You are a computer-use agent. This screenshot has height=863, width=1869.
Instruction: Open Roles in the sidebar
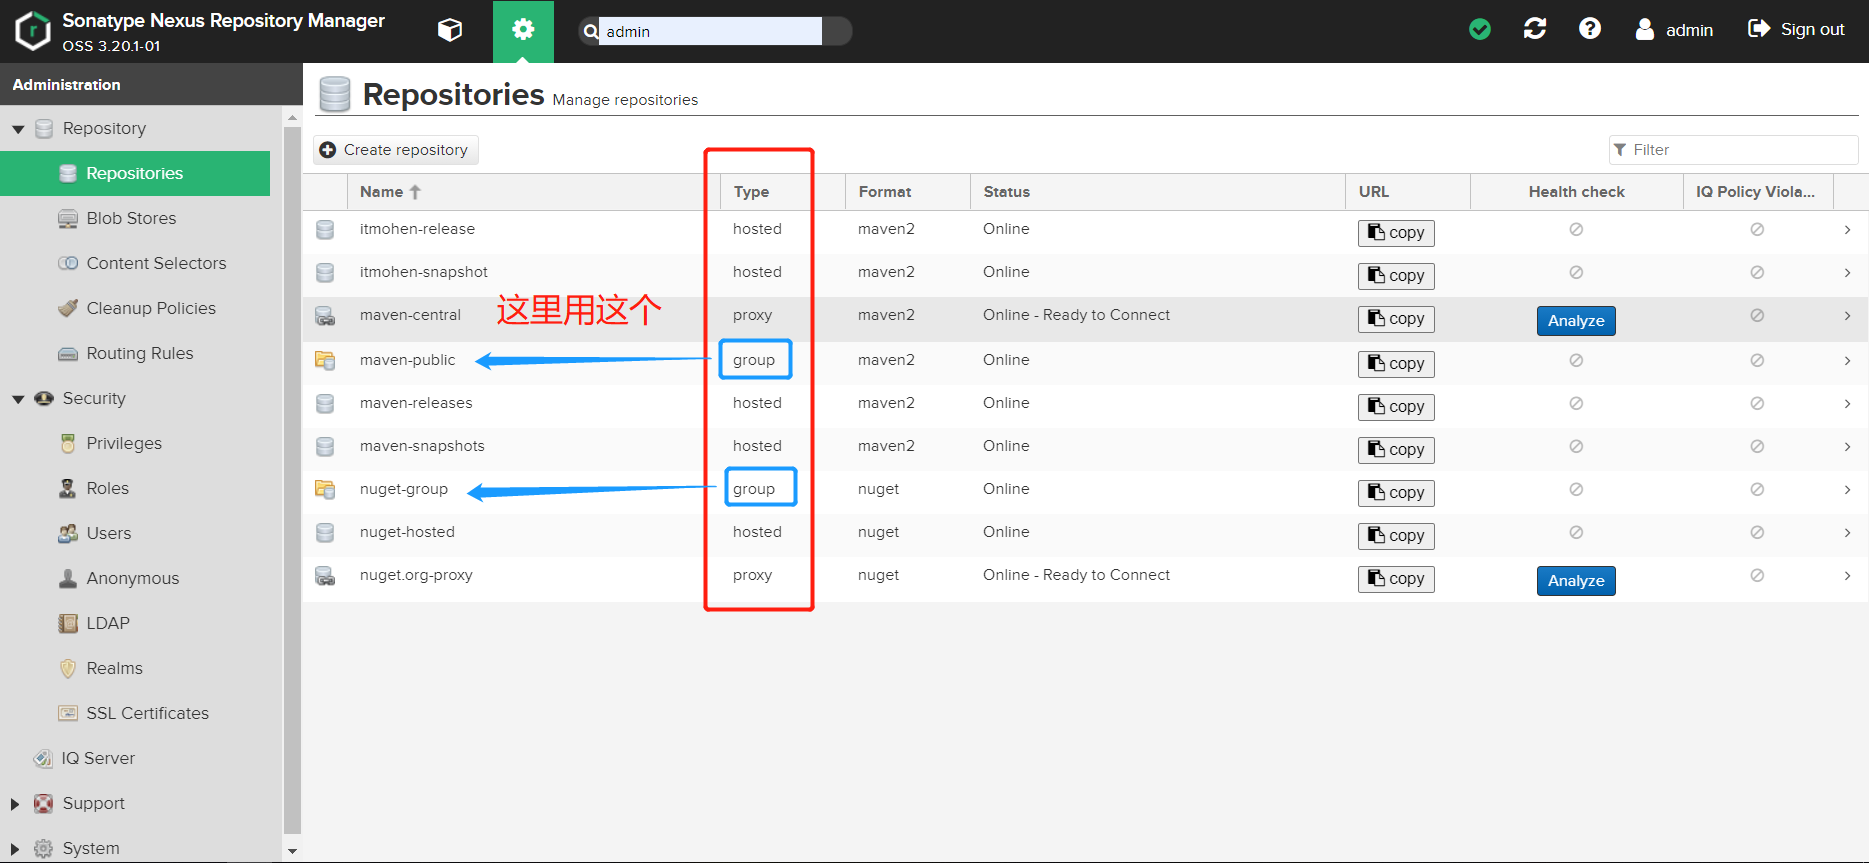pos(108,488)
